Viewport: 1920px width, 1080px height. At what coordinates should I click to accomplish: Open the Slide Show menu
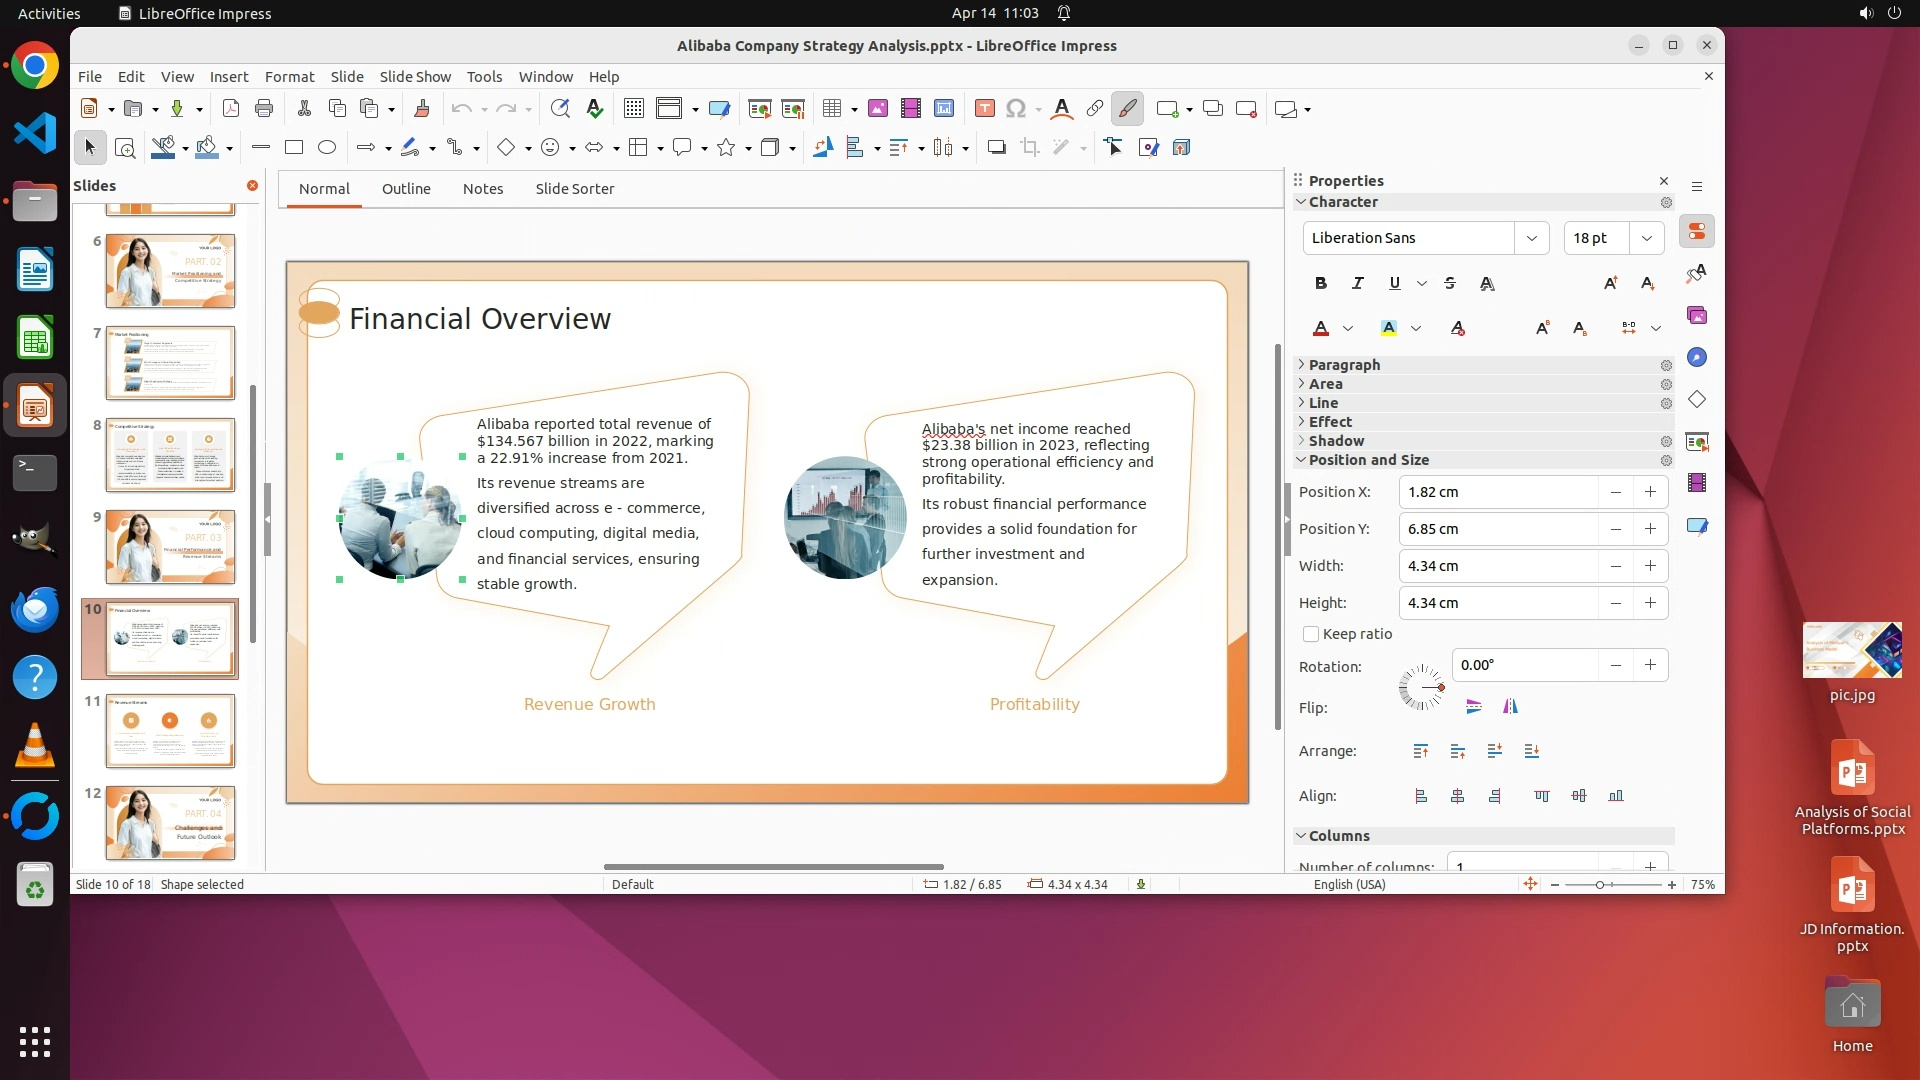point(415,77)
